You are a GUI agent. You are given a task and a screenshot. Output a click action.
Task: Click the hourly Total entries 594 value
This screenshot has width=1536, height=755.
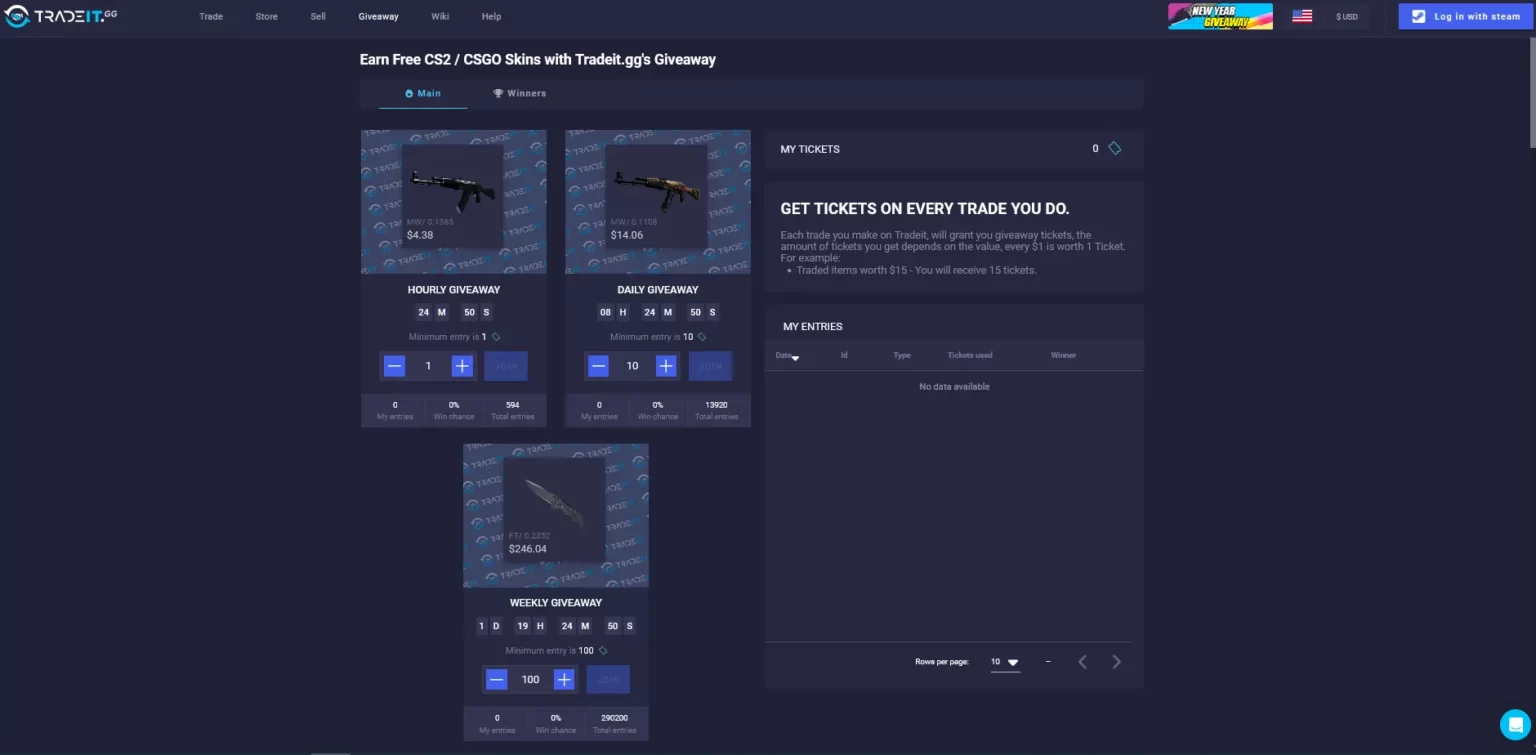[513, 405]
